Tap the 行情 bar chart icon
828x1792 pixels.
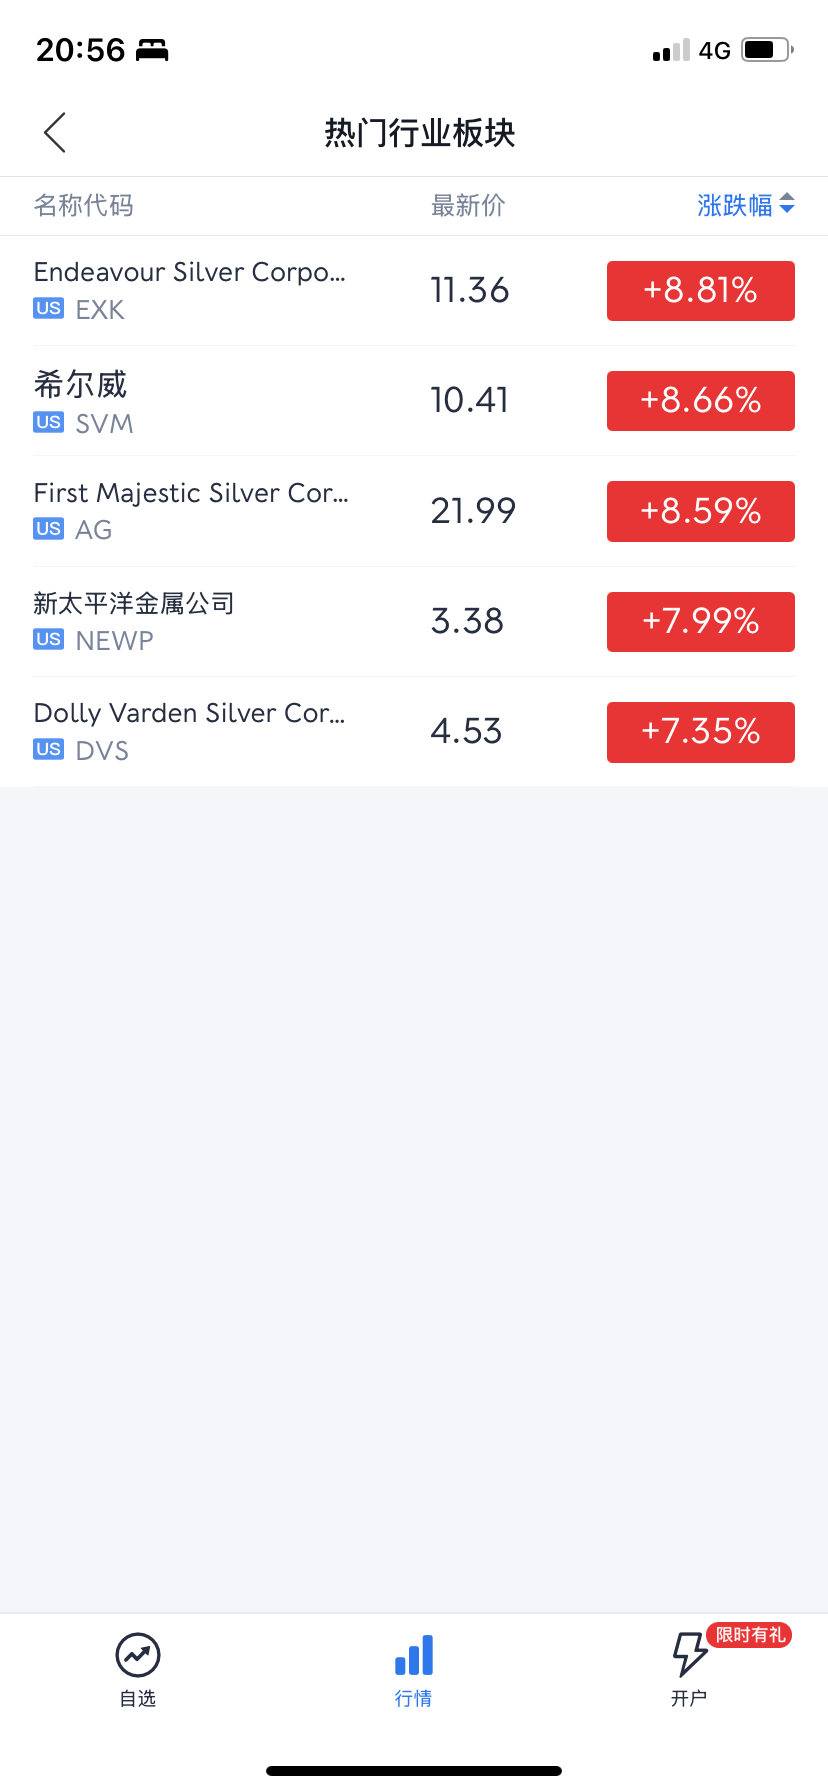pos(414,1655)
